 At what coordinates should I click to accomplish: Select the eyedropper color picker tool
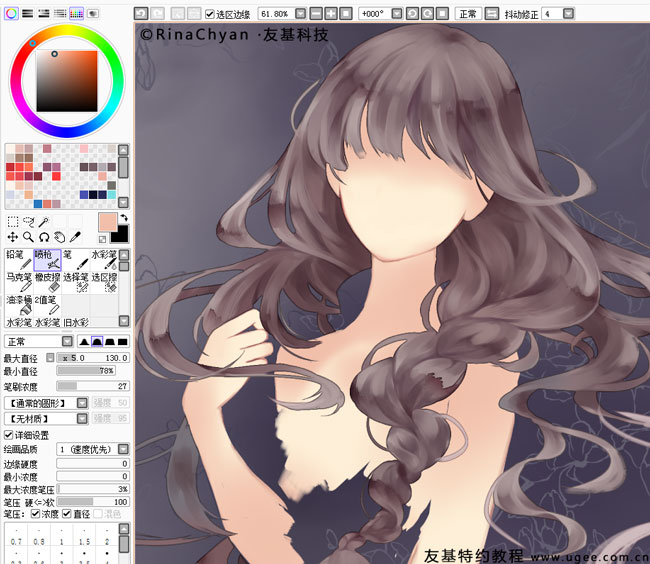click(x=75, y=237)
